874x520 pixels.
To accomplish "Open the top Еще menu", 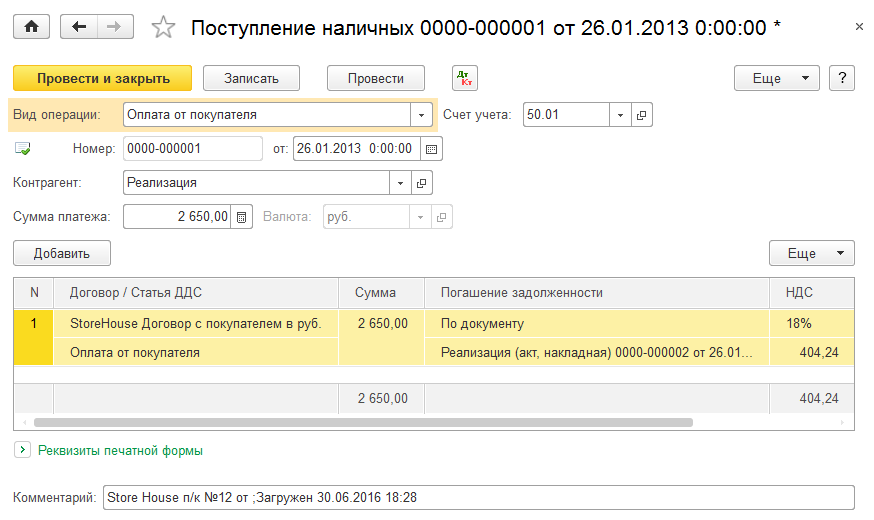I will point(776,78).
